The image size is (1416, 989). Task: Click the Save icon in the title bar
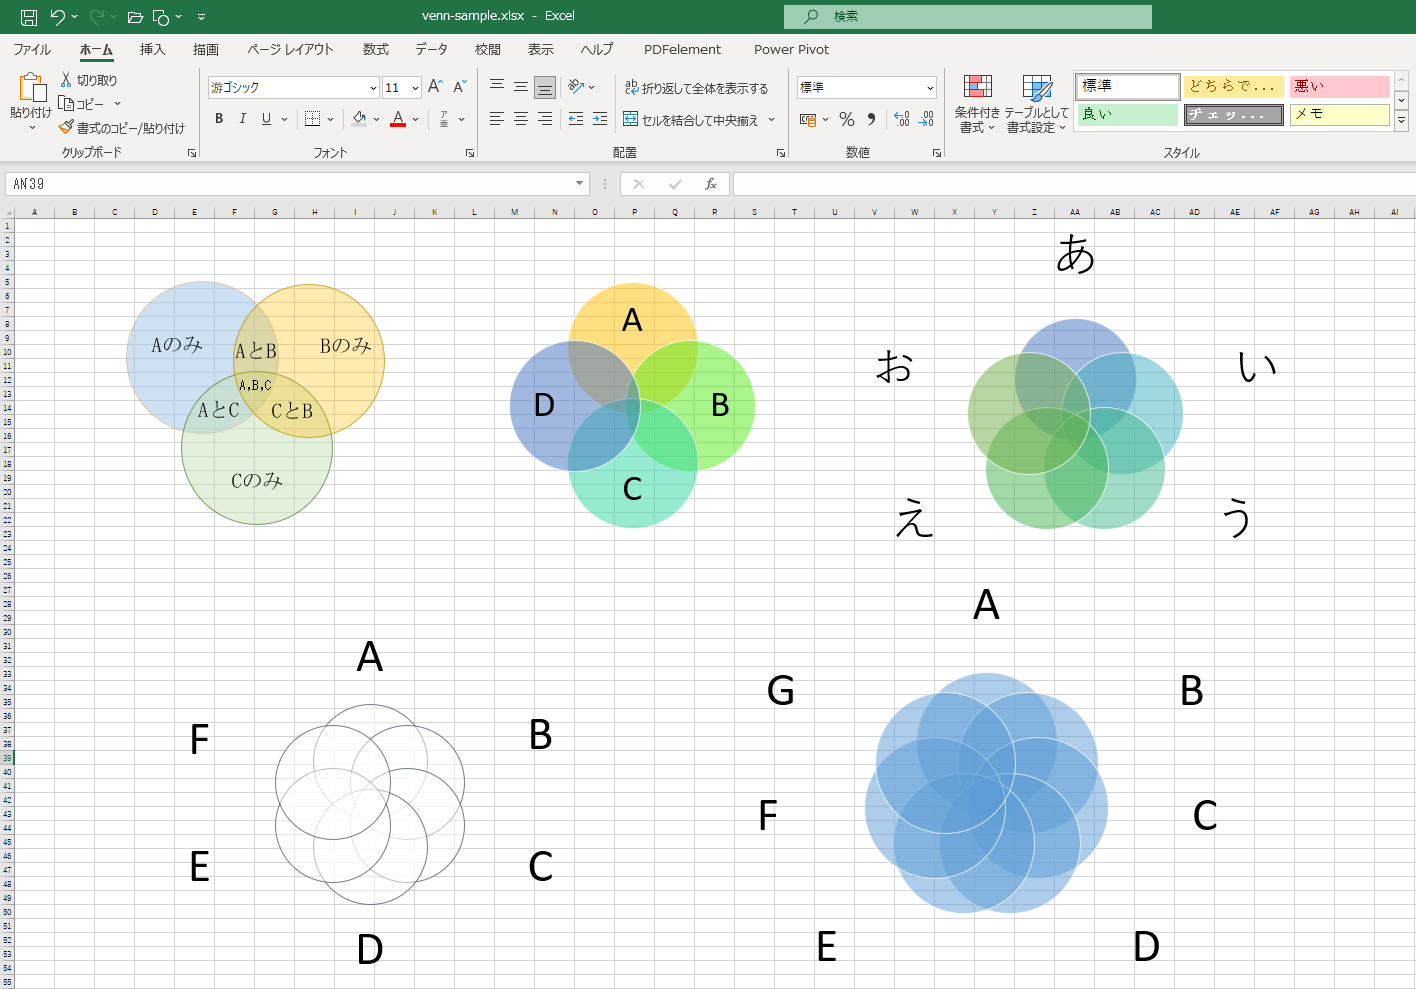click(x=29, y=17)
